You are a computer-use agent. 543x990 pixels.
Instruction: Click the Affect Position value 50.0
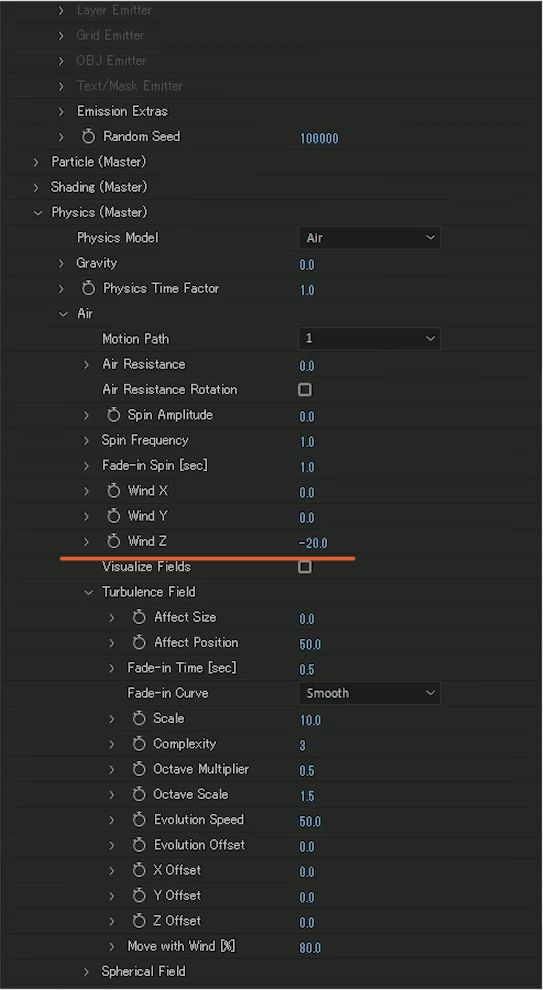(x=310, y=644)
